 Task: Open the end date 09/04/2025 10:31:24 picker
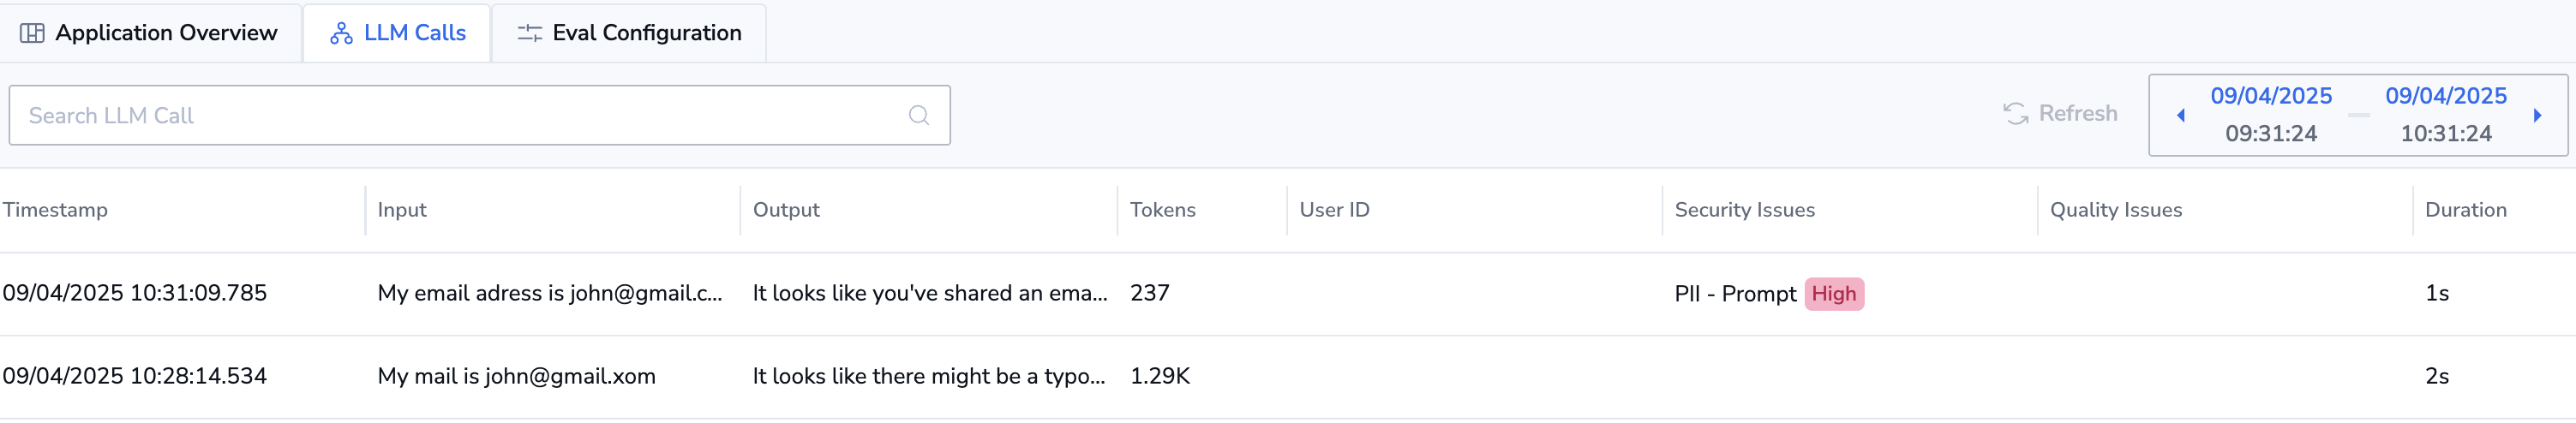pos(2446,115)
